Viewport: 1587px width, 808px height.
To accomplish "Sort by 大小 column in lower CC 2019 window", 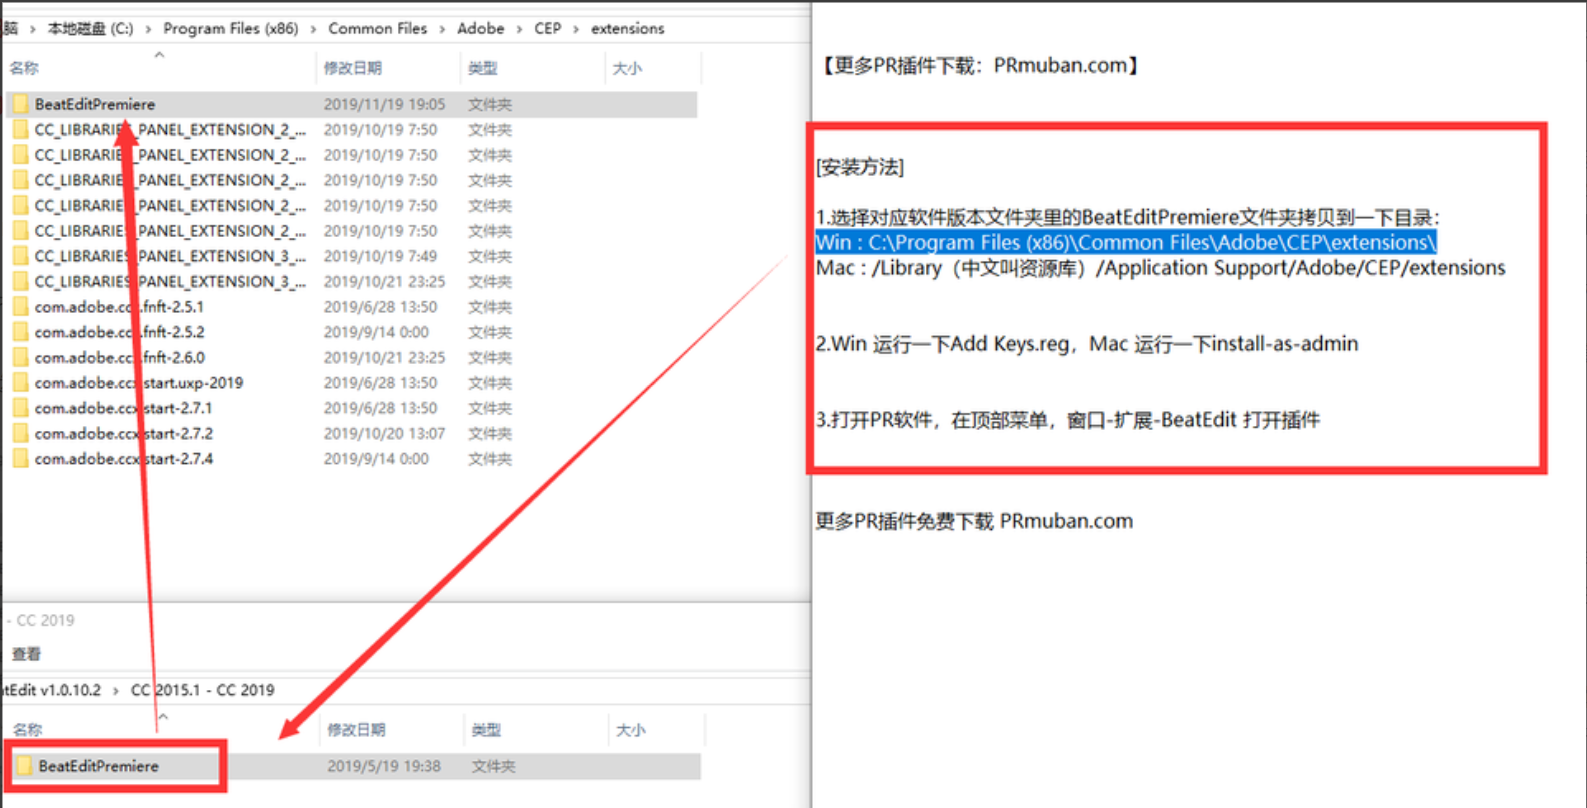I will 631,730.
